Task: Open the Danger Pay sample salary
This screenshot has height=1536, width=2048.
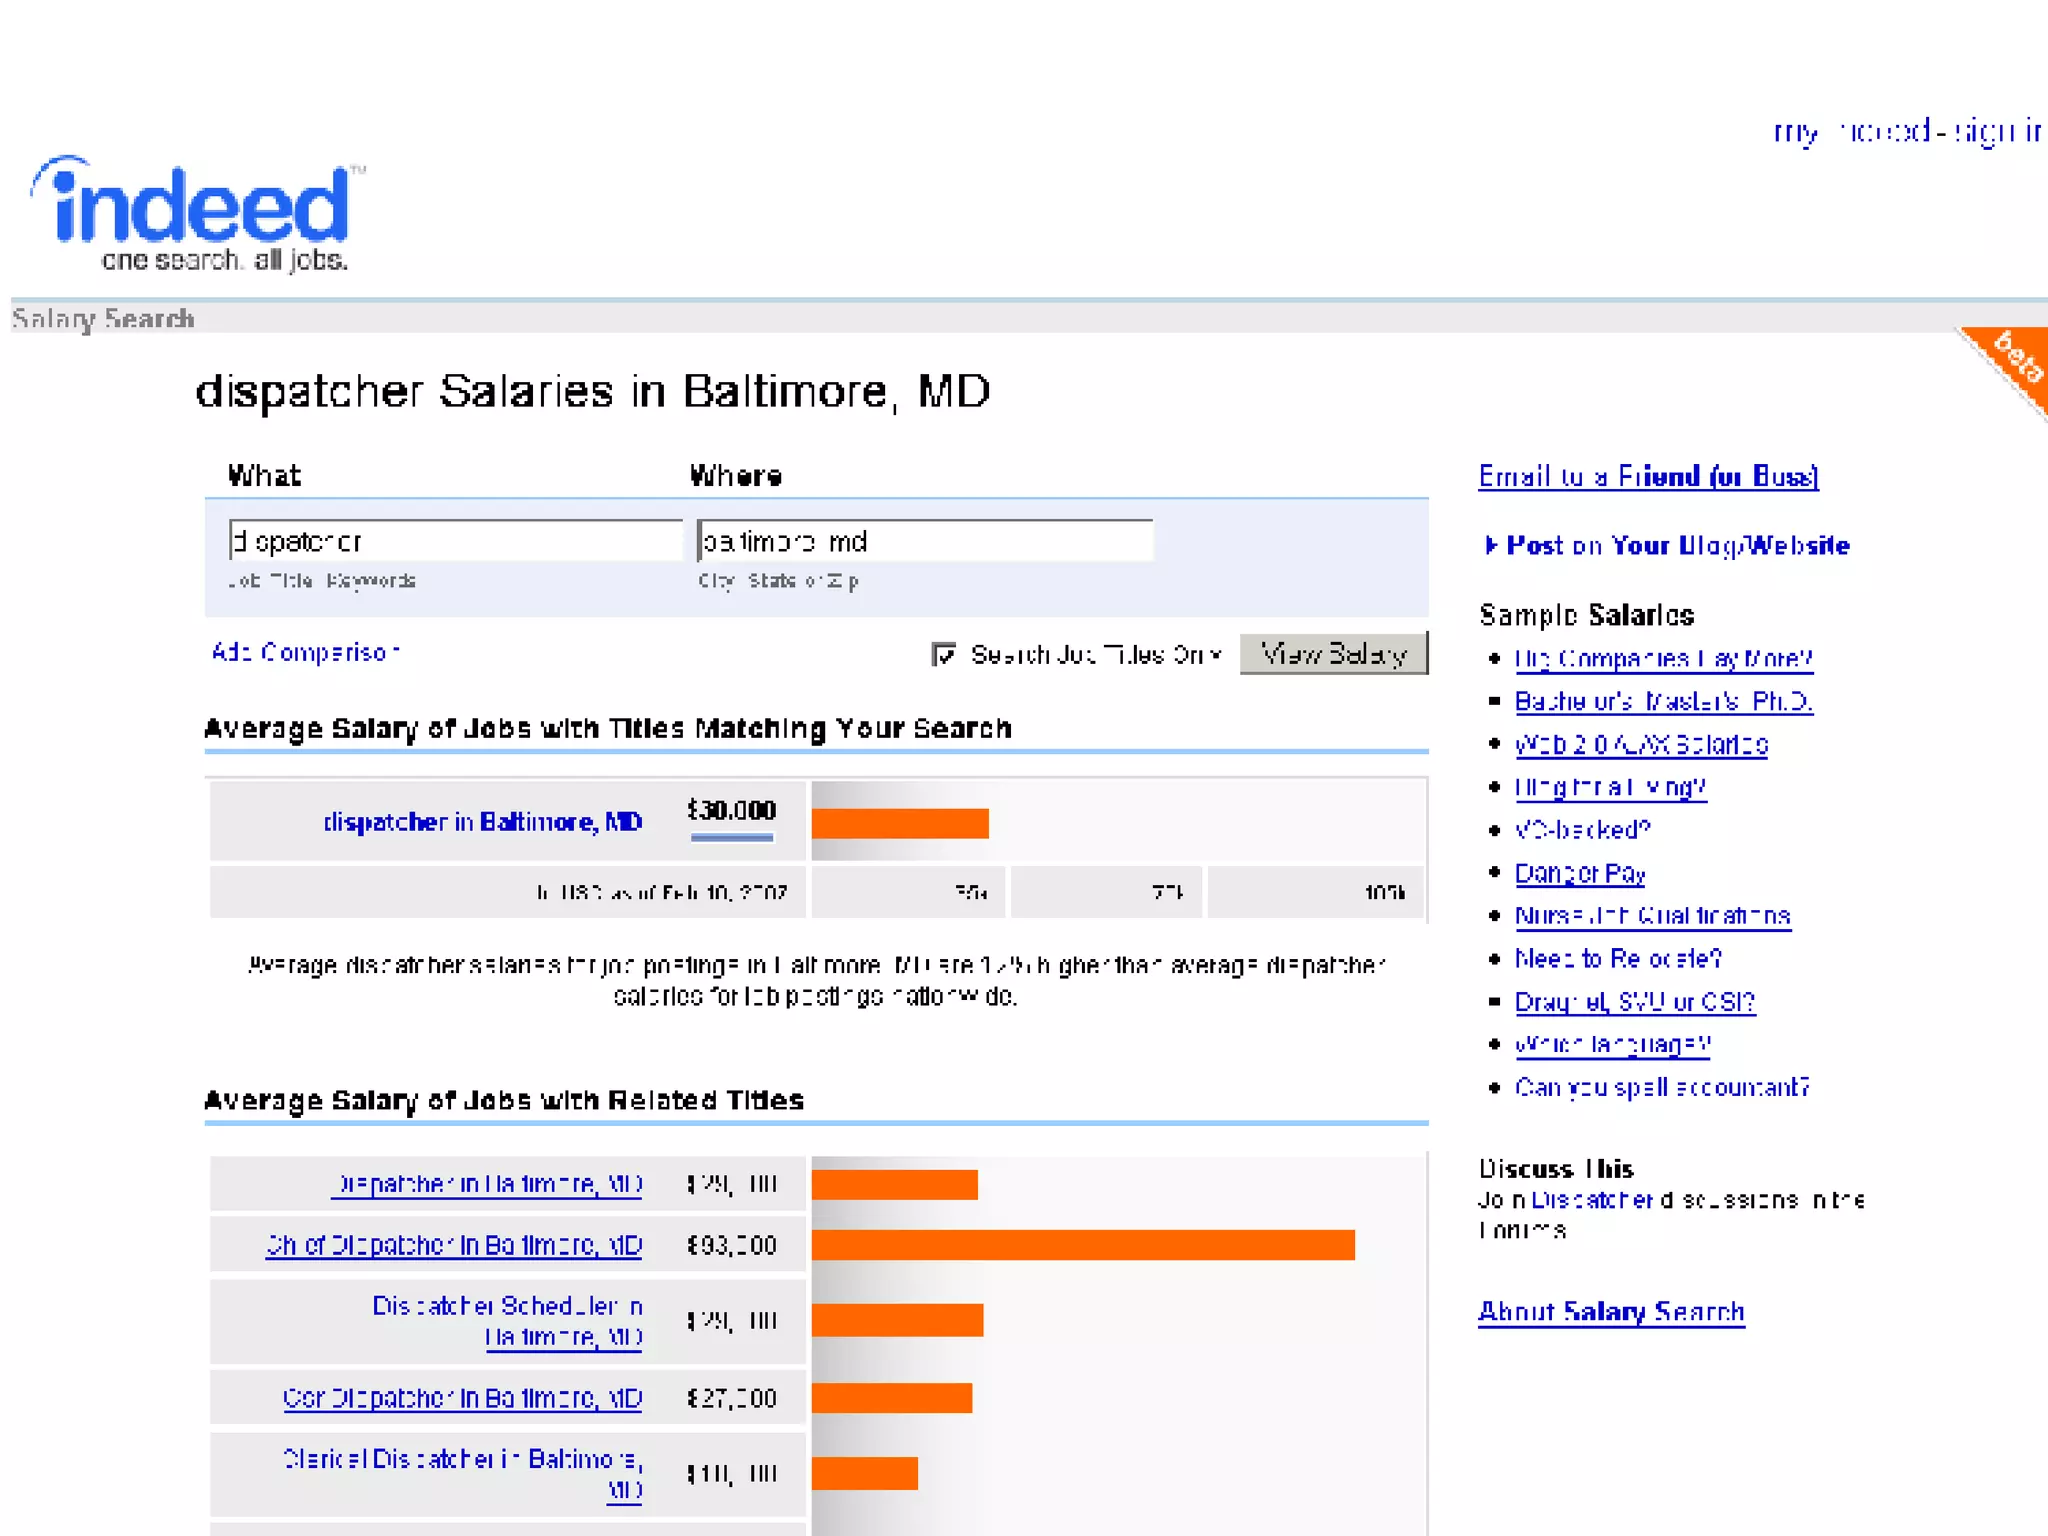Action: click(1579, 873)
